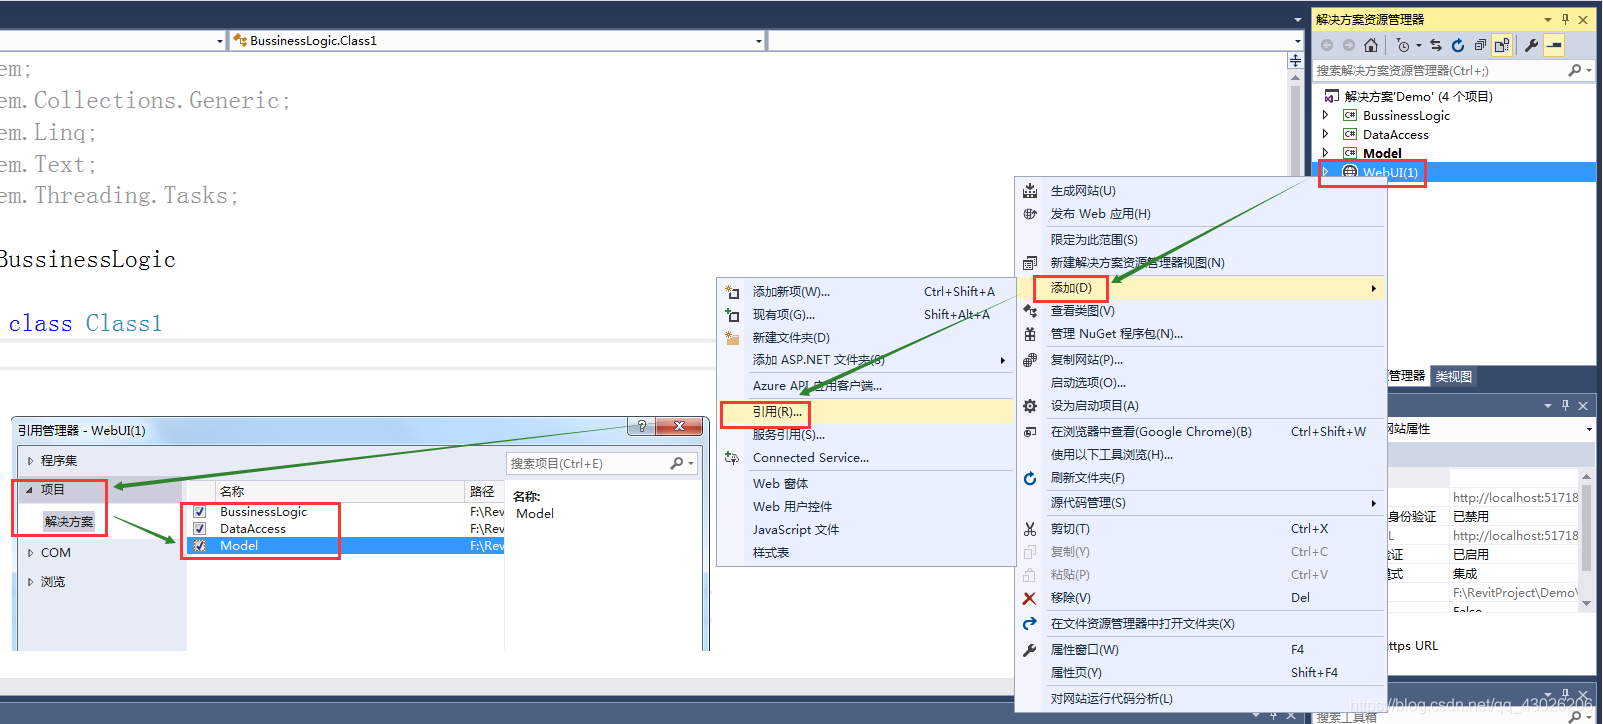Image resolution: width=1603 pixels, height=724 pixels.
Task: Click the 复制网站 globe icon
Action: [1030, 360]
